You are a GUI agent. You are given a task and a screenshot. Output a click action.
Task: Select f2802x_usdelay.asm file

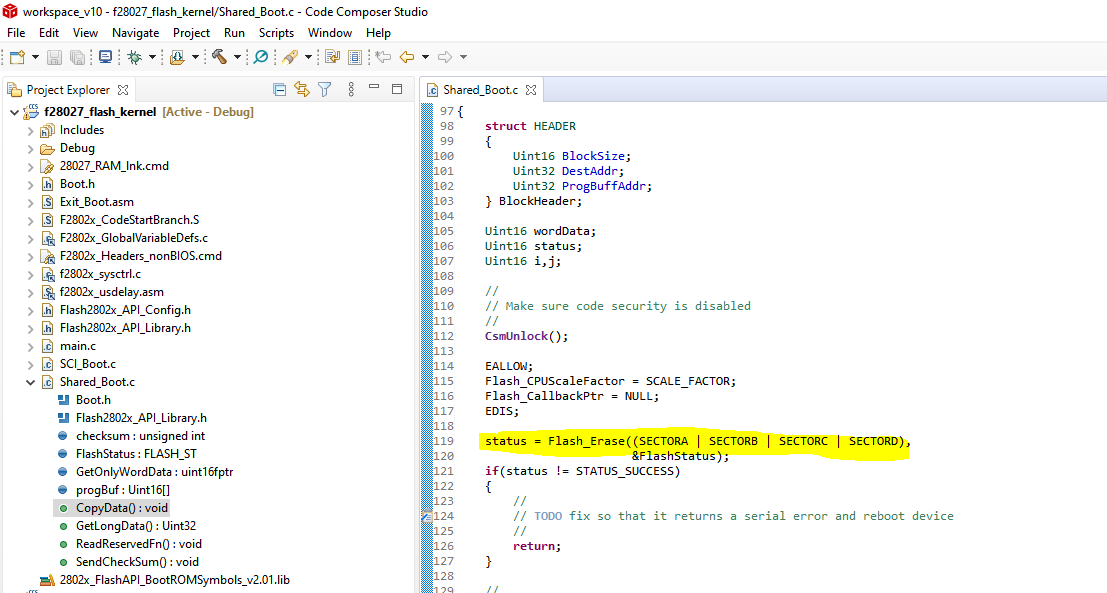(x=112, y=292)
